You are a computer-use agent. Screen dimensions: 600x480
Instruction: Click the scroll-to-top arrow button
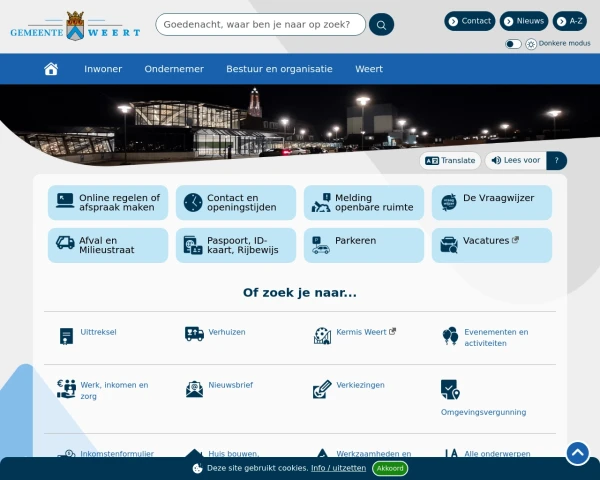click(577, 454)
